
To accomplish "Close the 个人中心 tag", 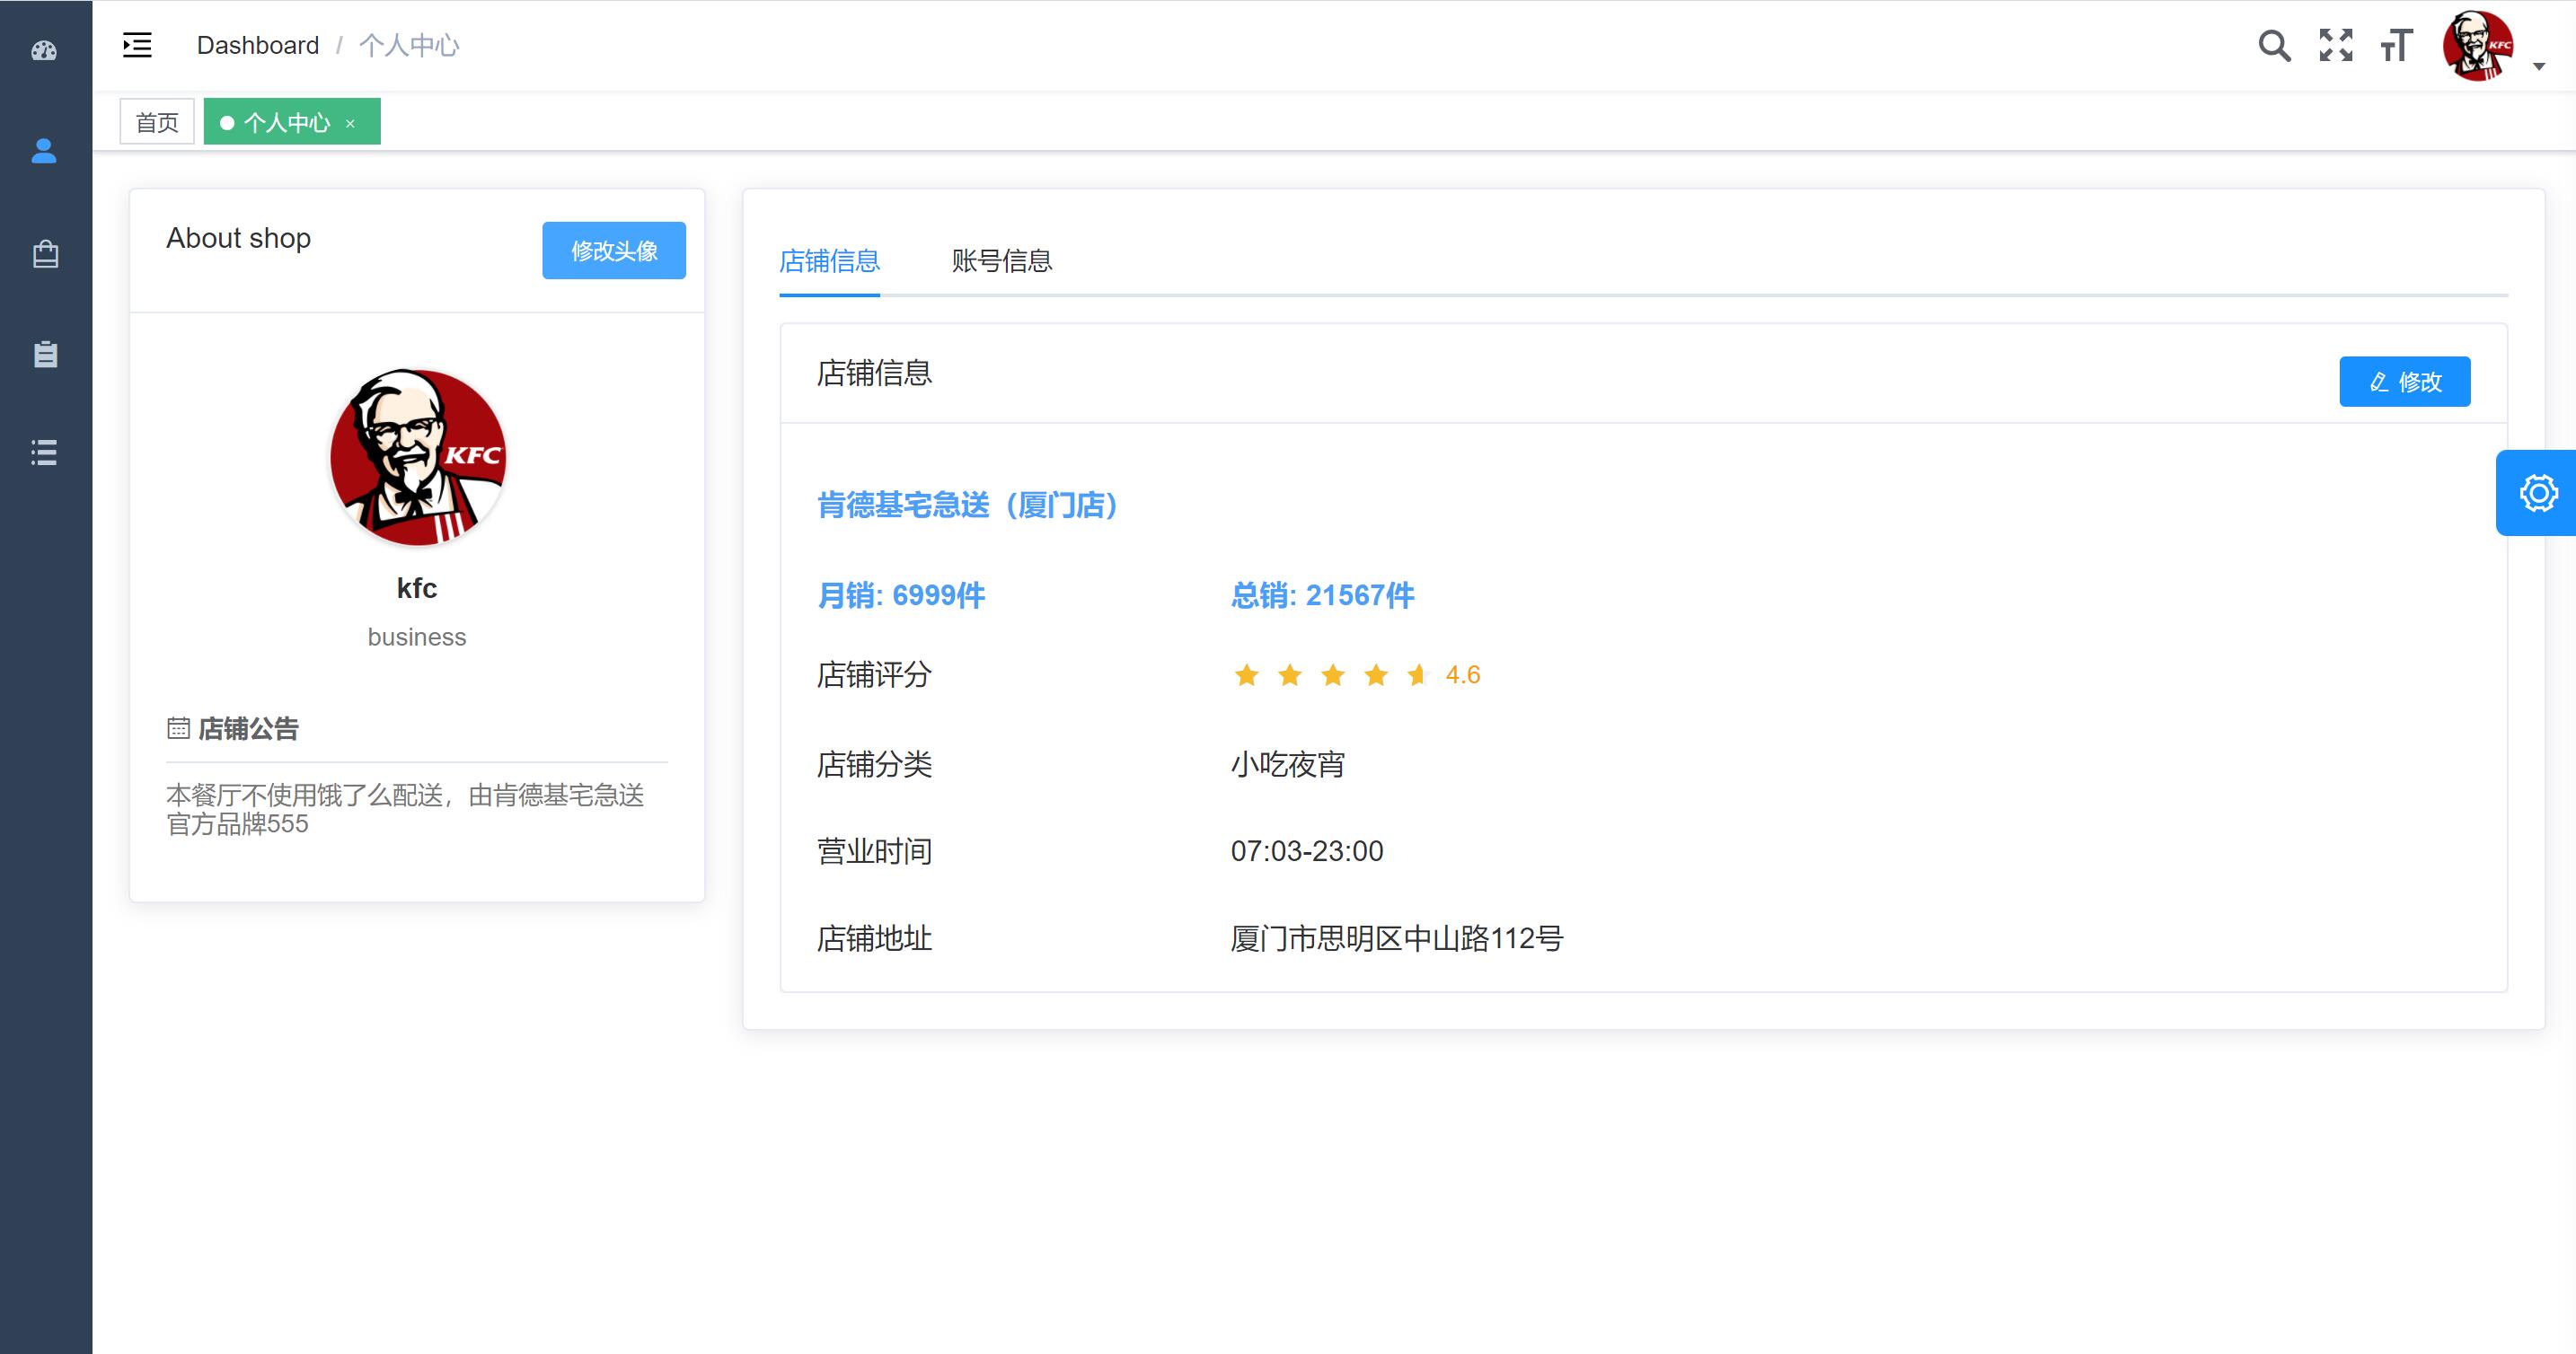I will (x=350, y=123).
